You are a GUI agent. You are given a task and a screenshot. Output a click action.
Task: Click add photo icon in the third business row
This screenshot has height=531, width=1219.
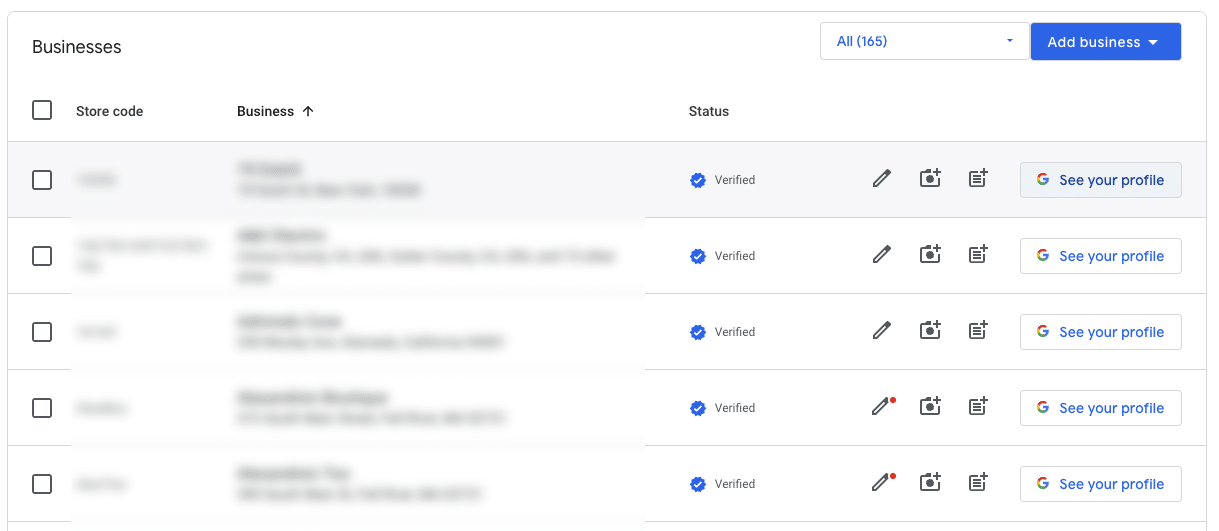[930, 331]
